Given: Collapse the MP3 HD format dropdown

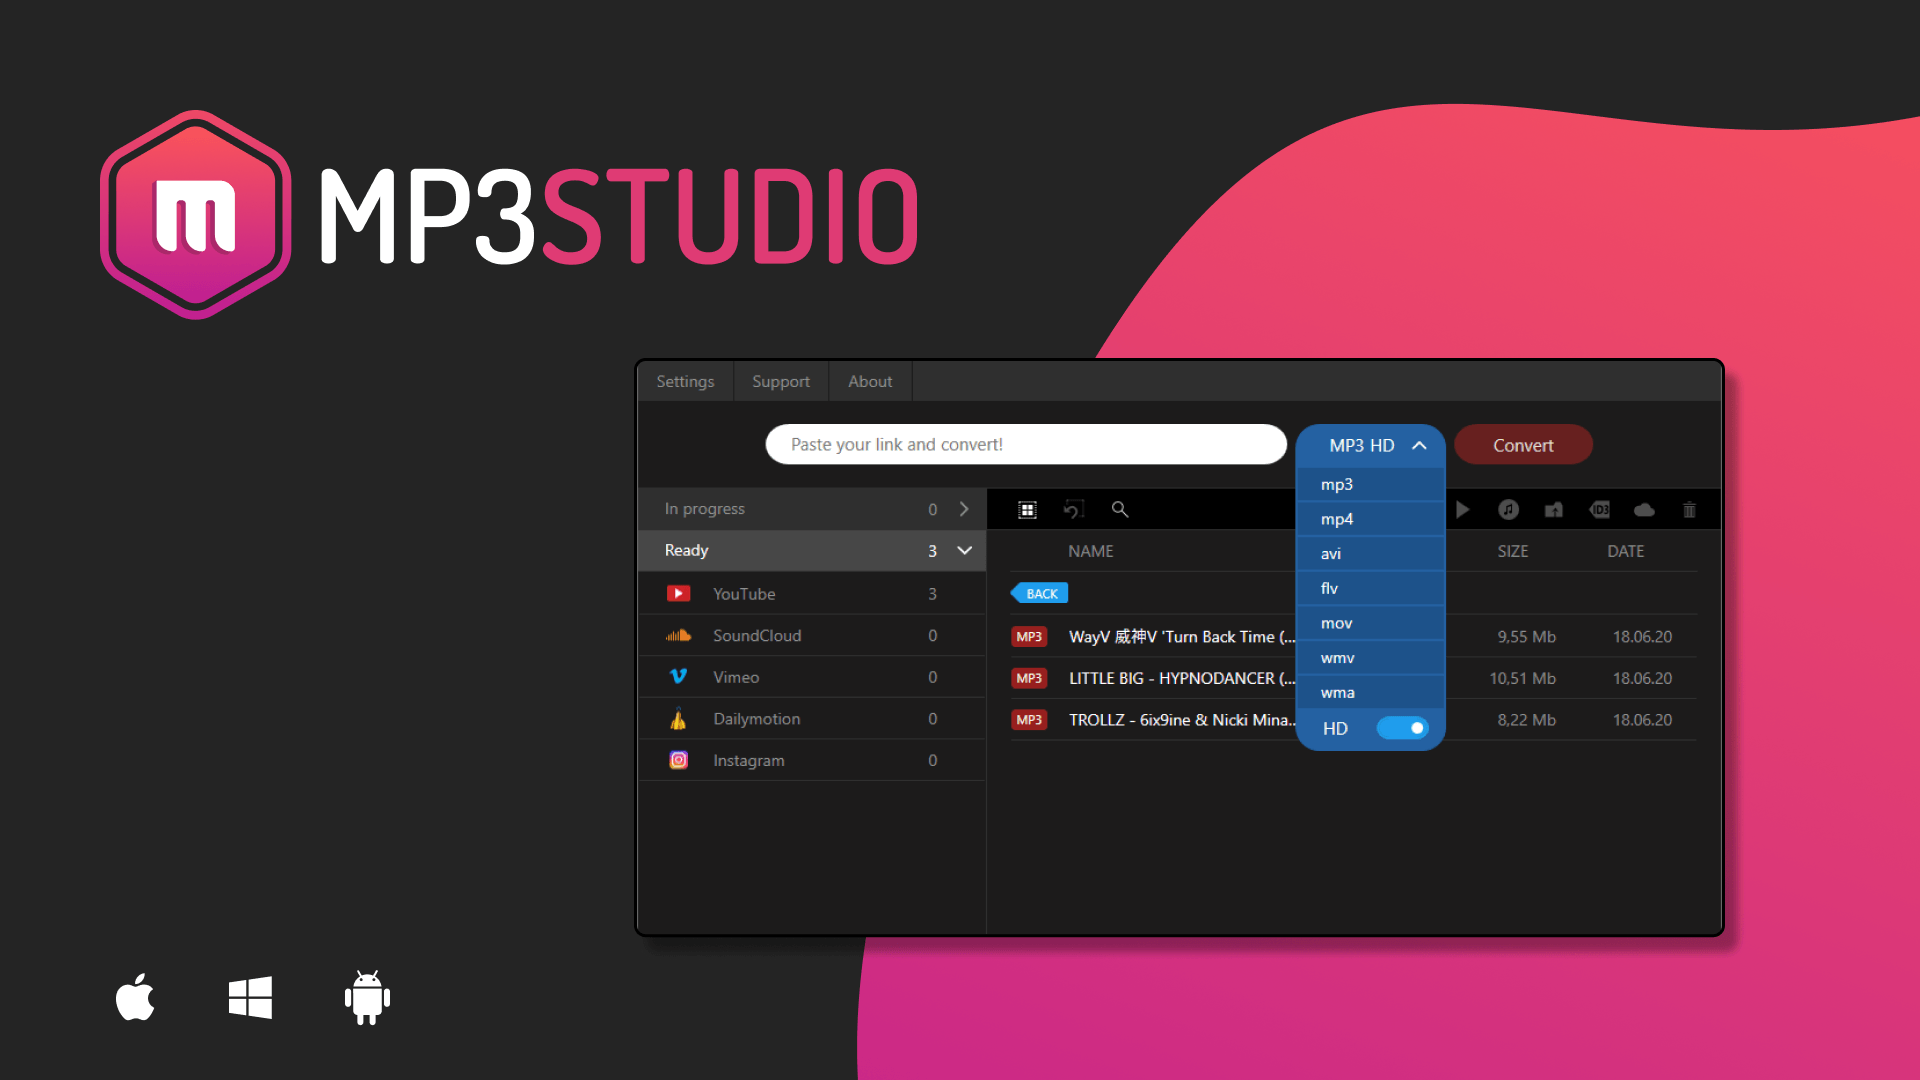Looking at the screenshot, I should coord(1419,446).
